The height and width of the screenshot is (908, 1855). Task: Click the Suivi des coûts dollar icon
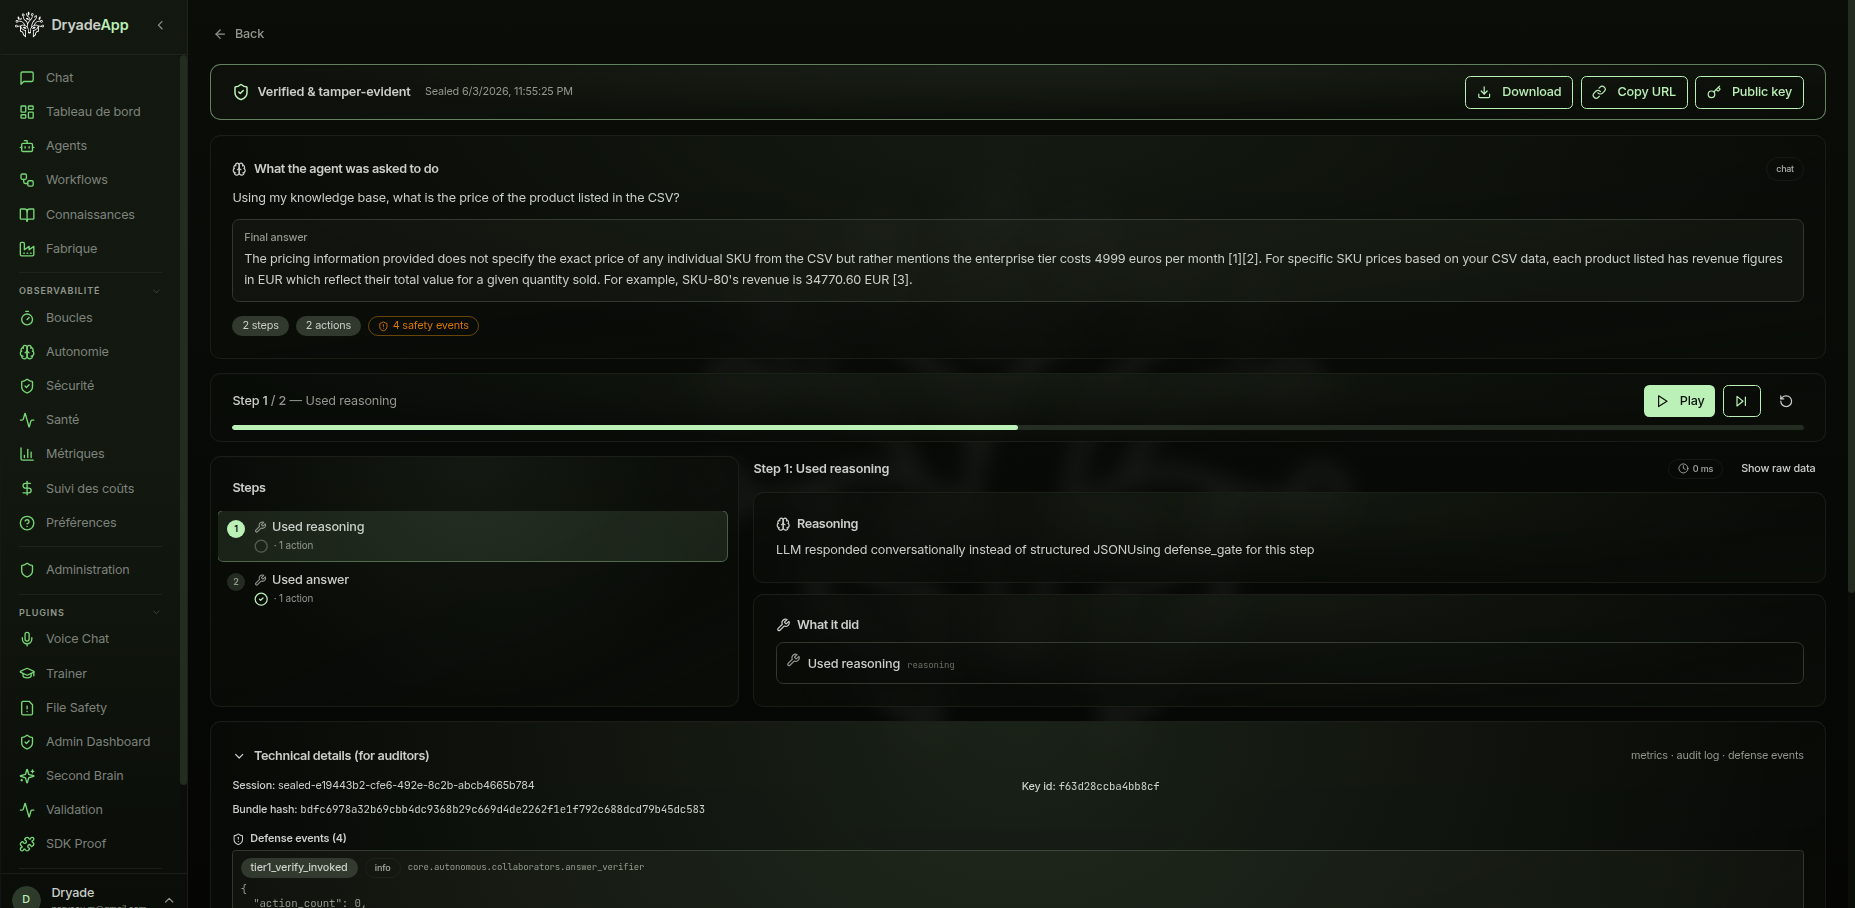pos(27,489)
